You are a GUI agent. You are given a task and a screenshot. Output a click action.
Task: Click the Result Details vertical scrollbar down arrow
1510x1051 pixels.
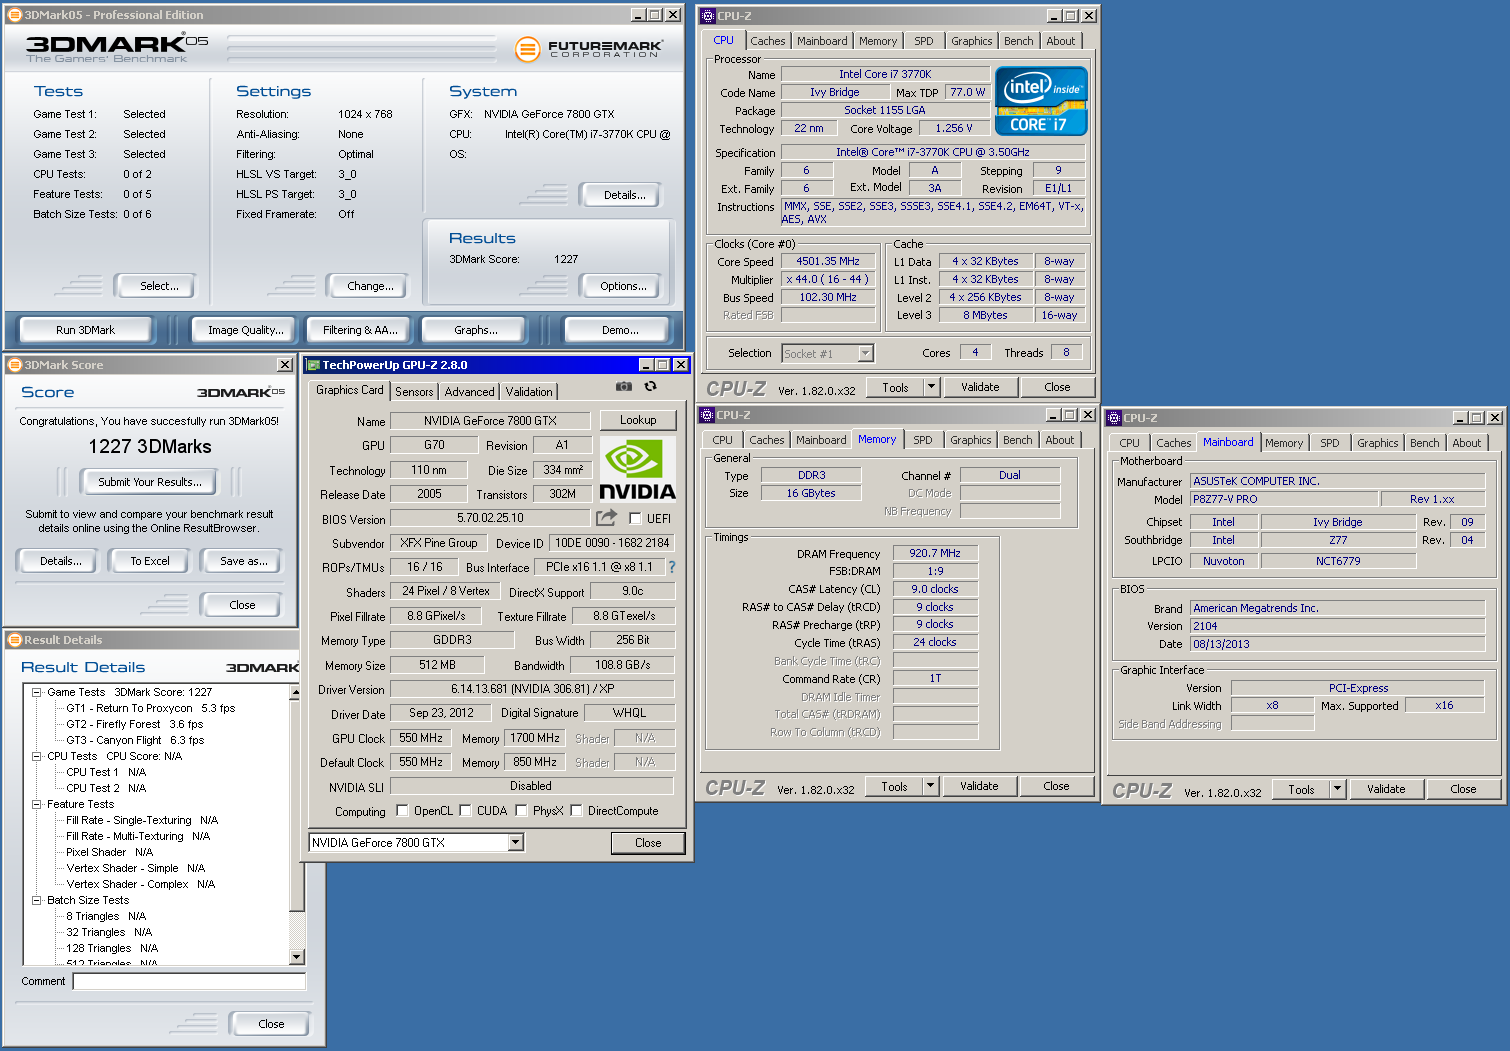pyautogui.click(x=296, y=957)
